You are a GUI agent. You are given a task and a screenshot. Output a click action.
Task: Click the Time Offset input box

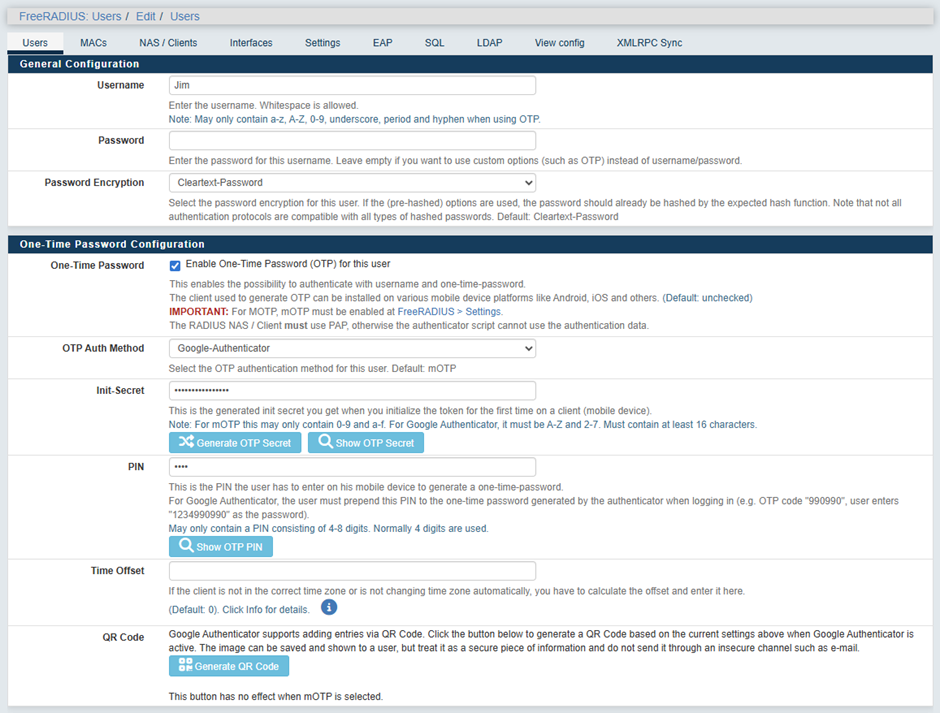pyautogui.click(x=352, y=571)
